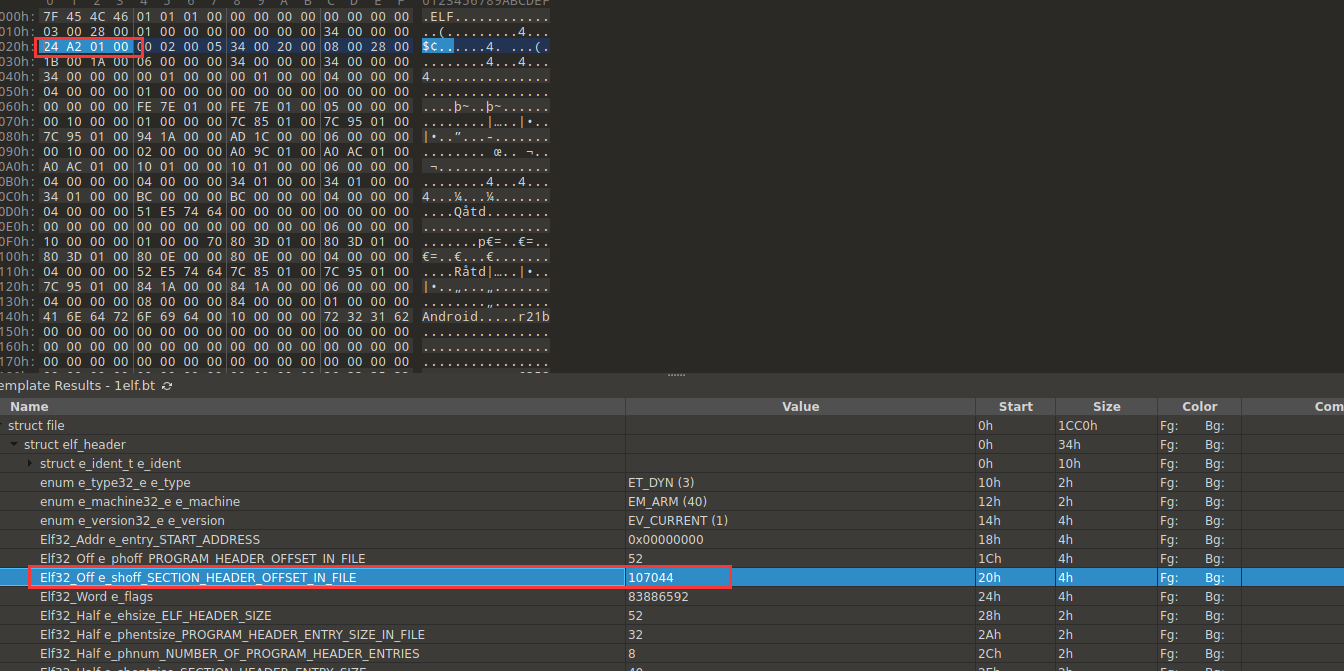Select the e_phoff_PROGRAM_HEADER_OFFSET_IN_FILE row
This screenshot has height=671, width=1344.
672,559
